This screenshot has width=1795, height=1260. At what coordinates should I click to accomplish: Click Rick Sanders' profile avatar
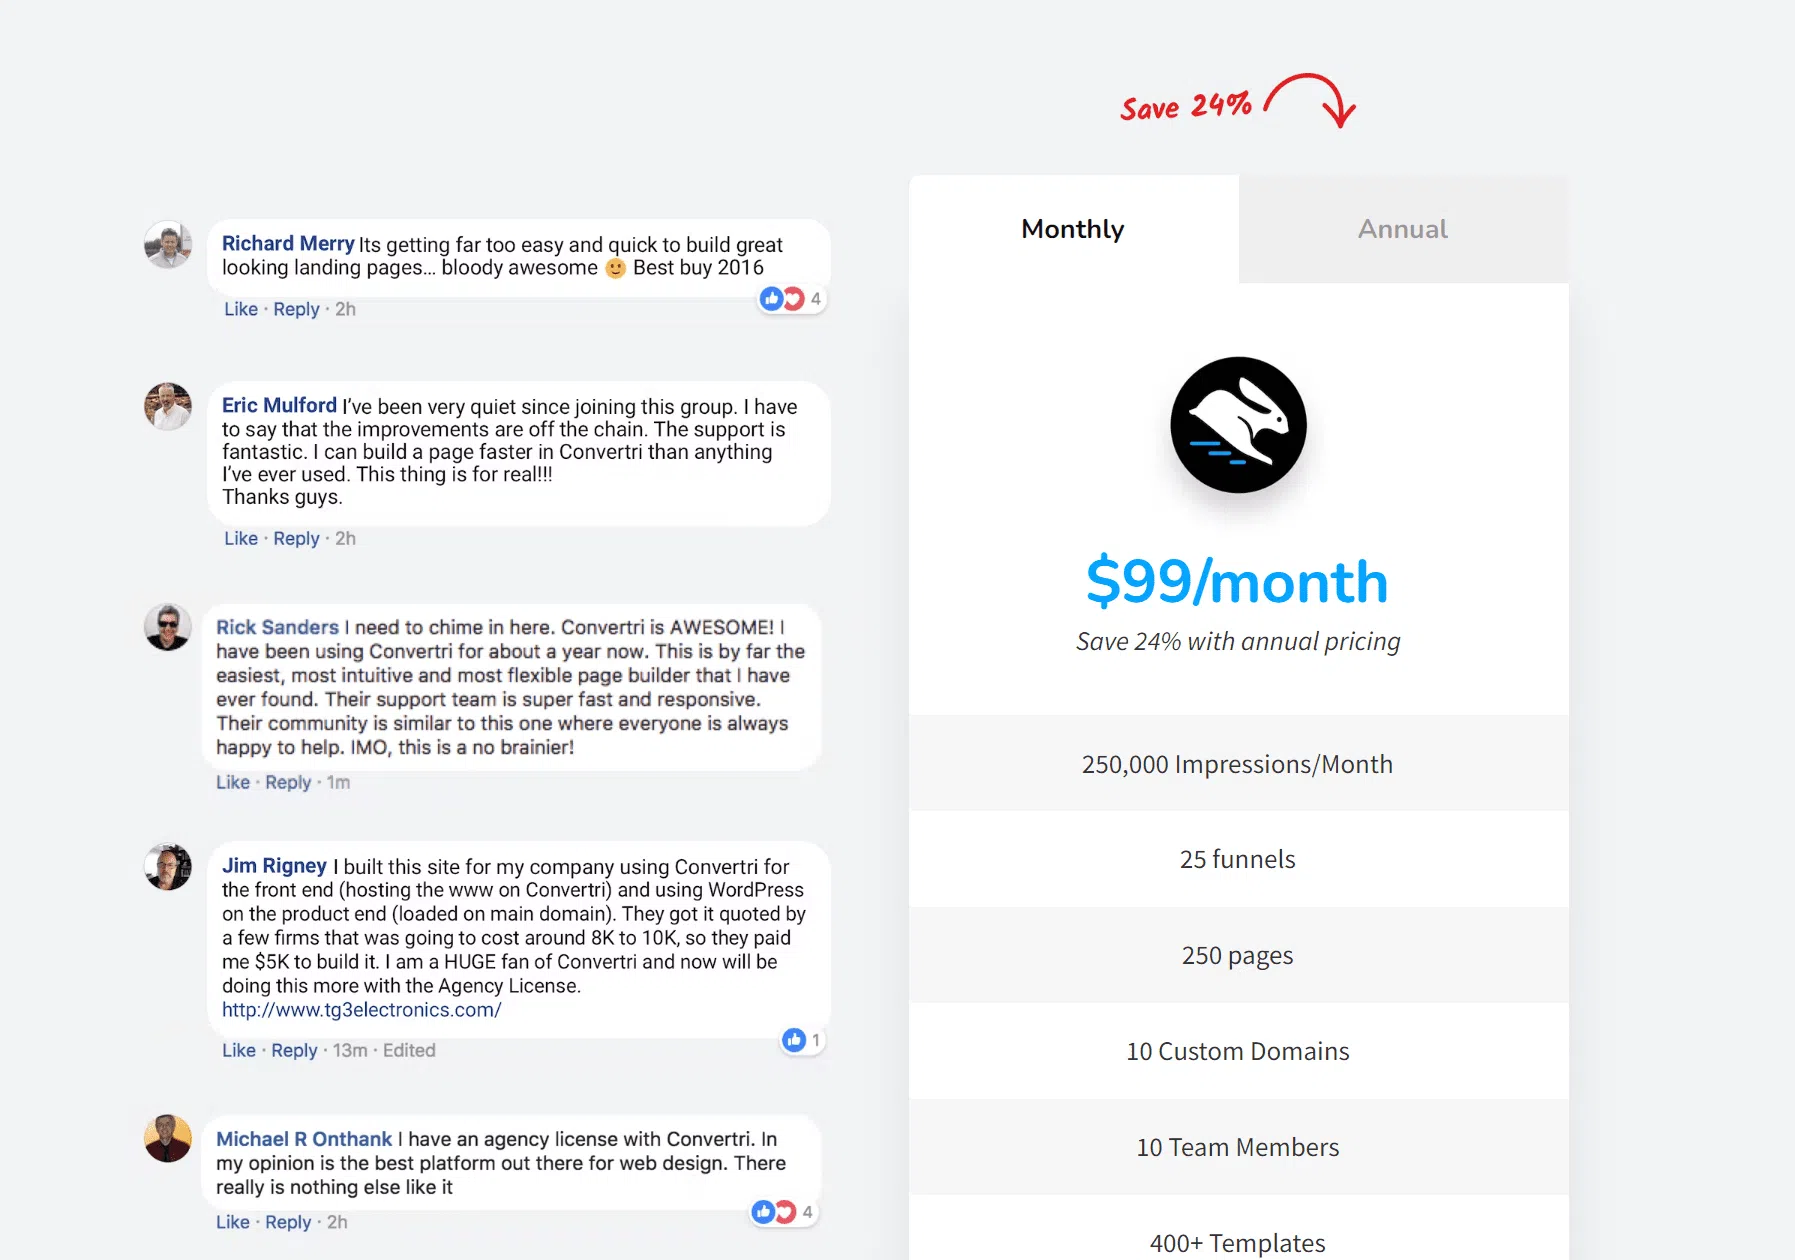(168, 627)
